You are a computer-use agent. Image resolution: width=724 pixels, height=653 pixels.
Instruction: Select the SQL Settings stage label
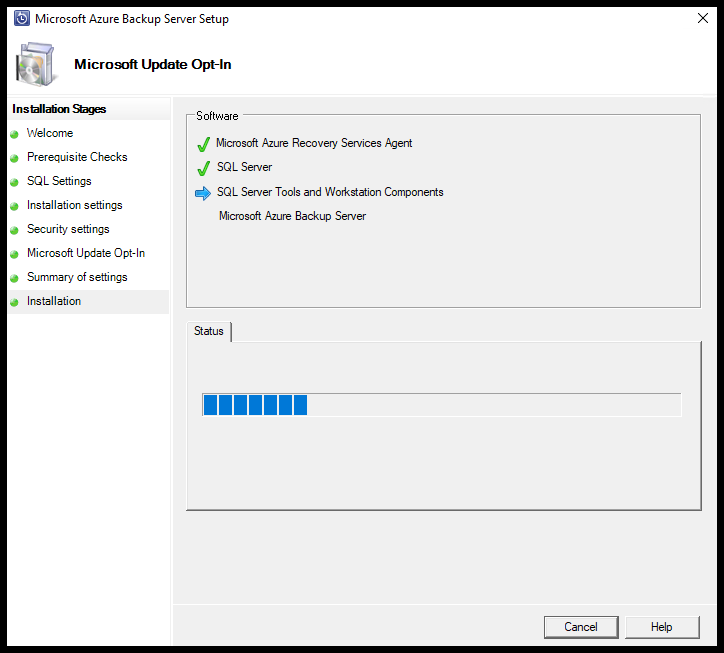(x=59, y=181)
